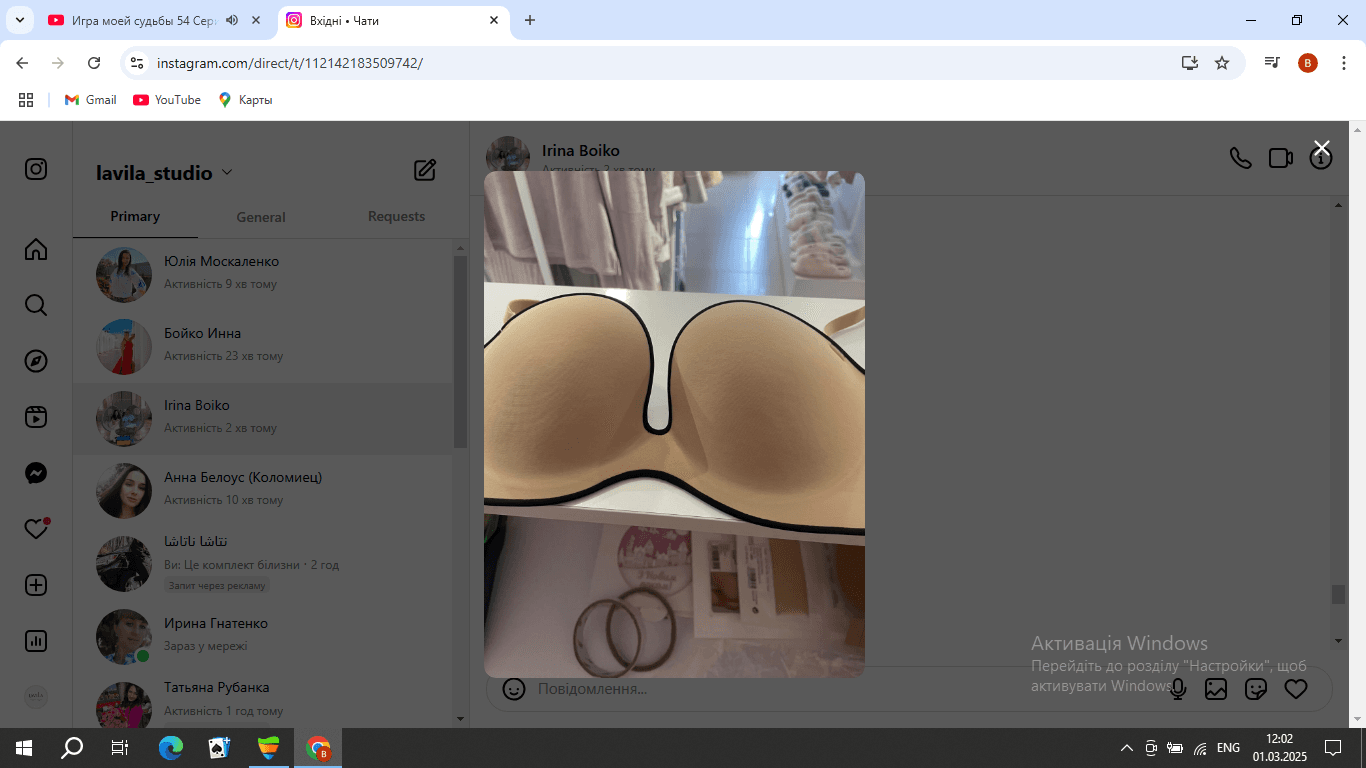Screen dimensions: 1366x768
Task: Open conversation information icon
Action: click(x=1321, y=159)
